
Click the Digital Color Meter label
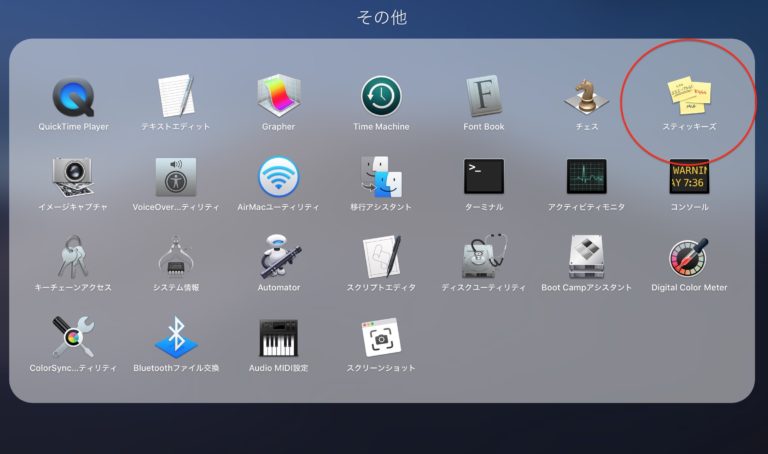click(689, 287)
